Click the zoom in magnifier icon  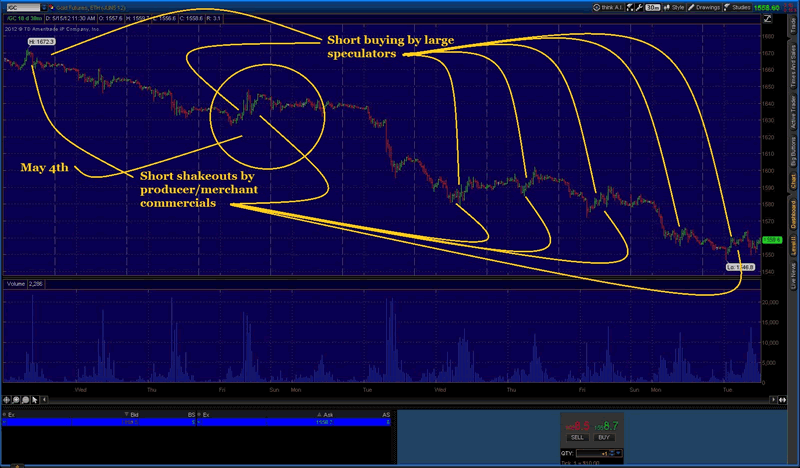(x=16, y=400)
